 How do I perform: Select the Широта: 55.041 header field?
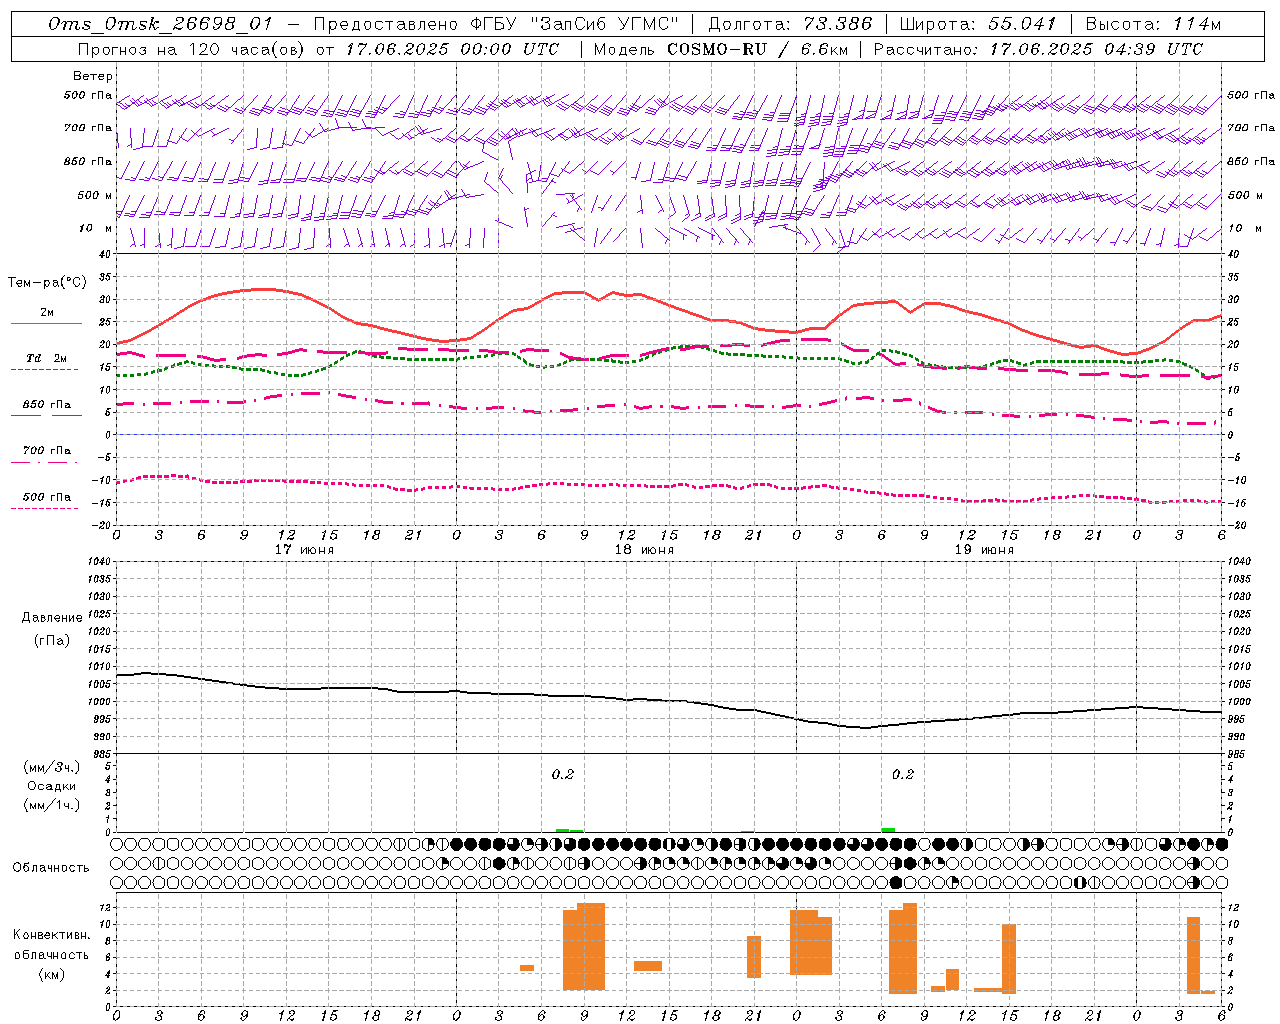(x=978, y=24)
